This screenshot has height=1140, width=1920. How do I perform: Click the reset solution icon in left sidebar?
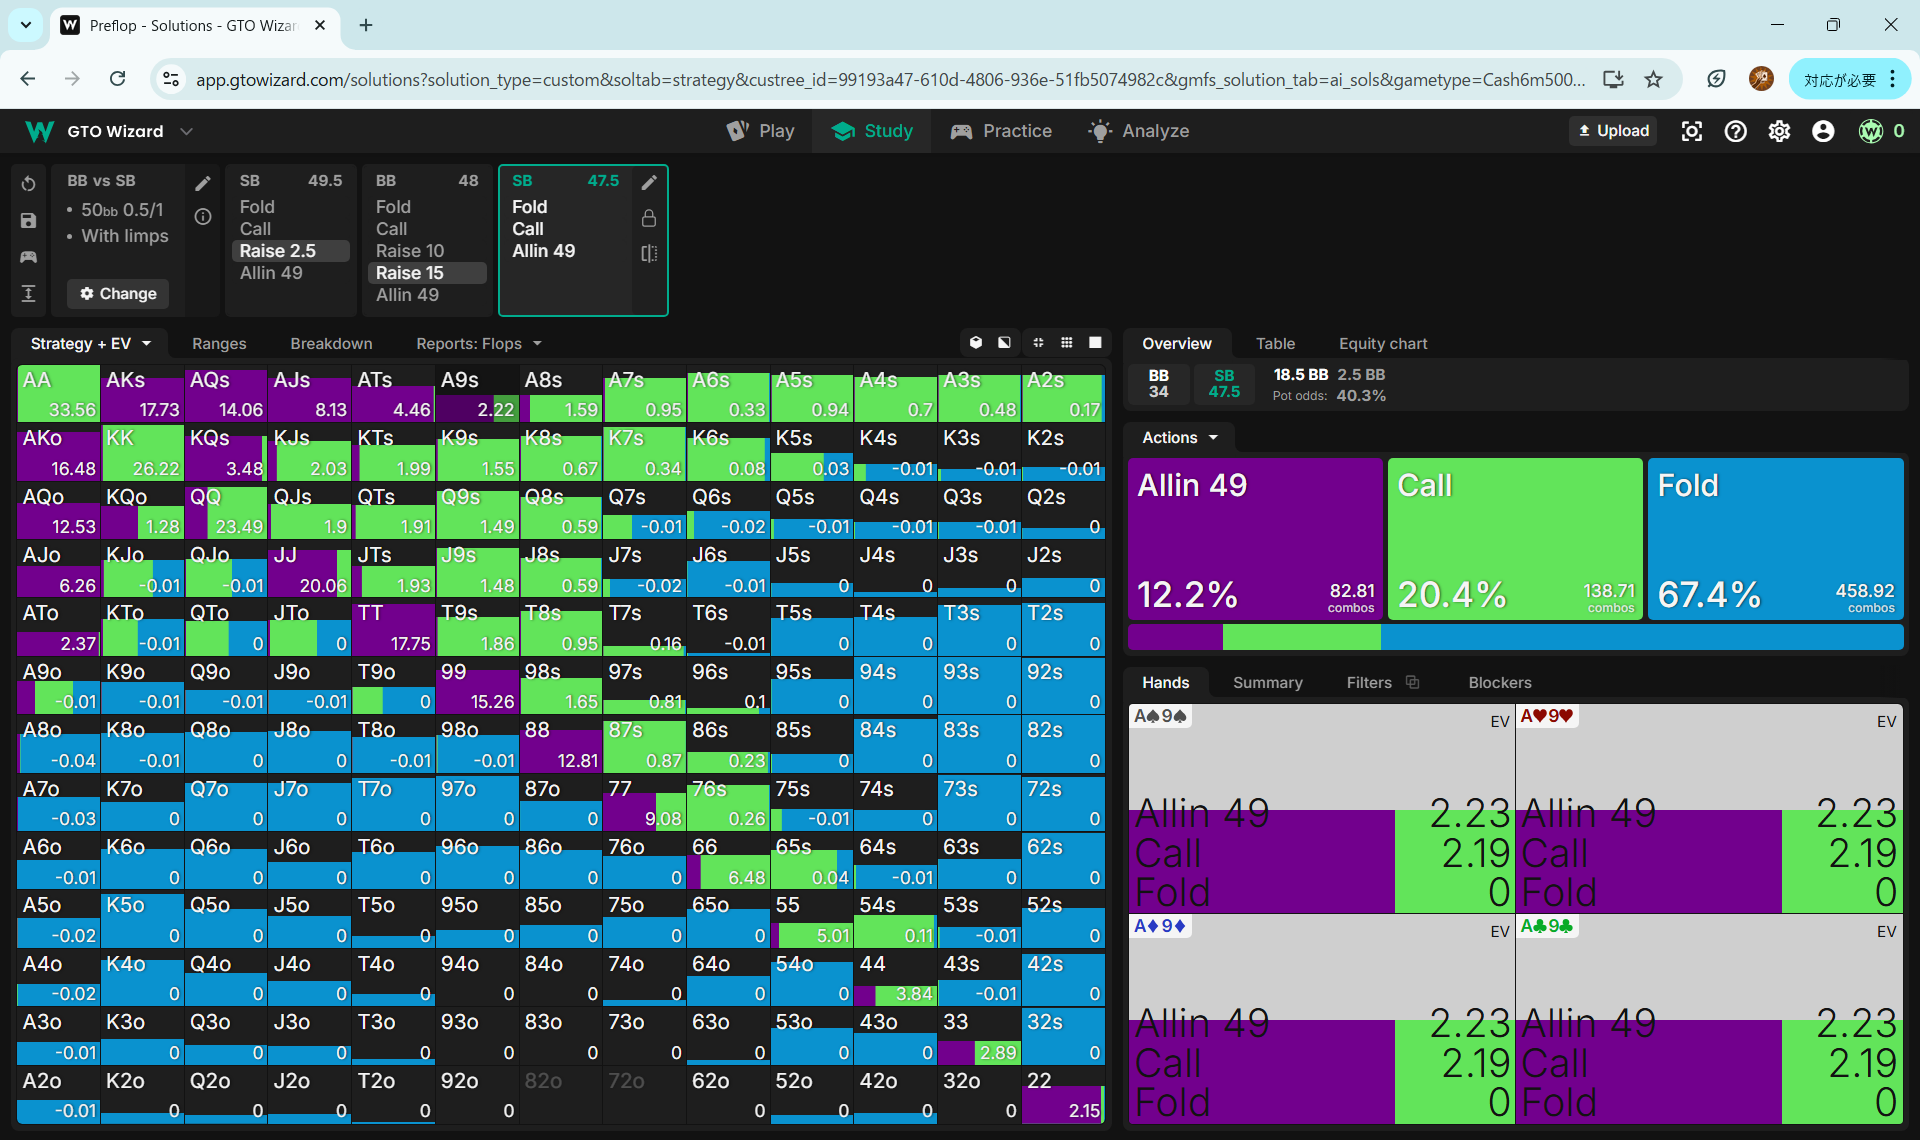point(28,184)
